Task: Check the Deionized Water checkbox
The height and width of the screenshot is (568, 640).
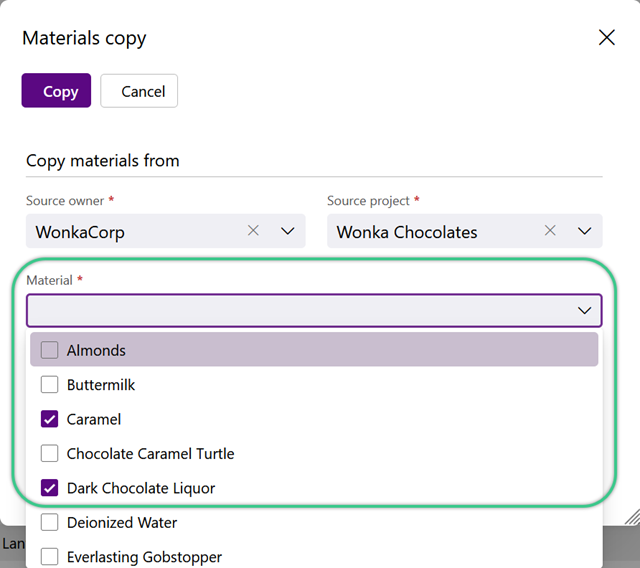Action: 49,522
